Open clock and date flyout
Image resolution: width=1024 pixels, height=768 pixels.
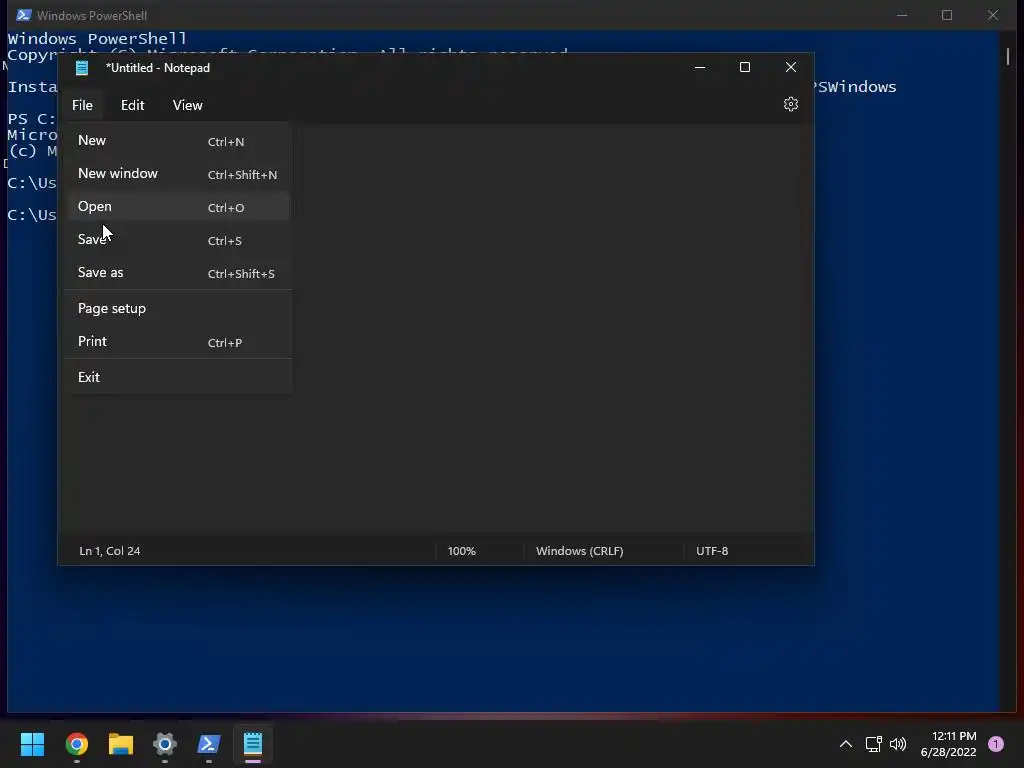click(948, 744)
